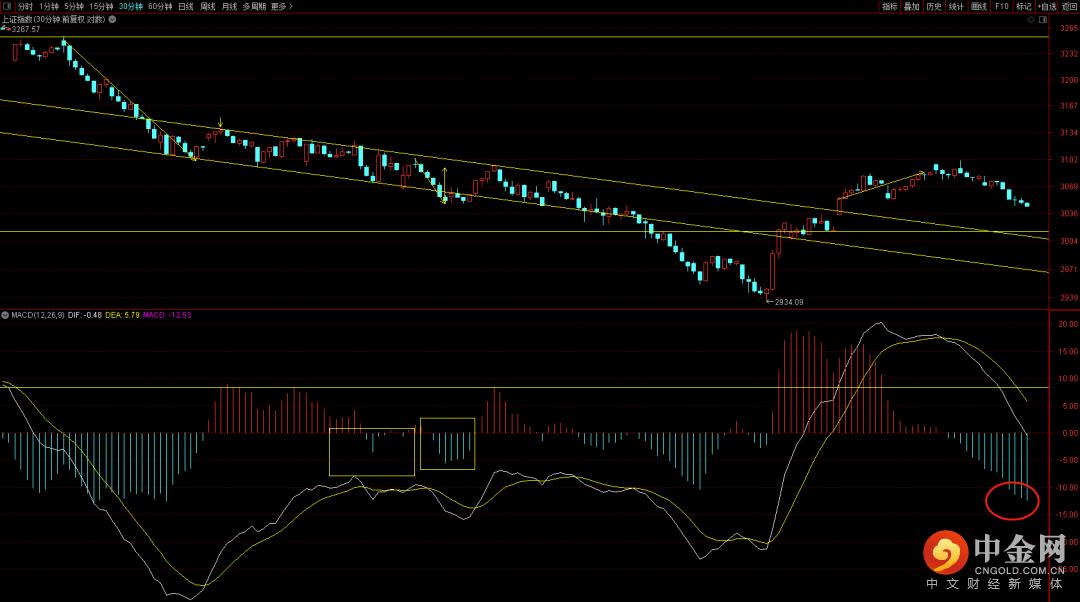The height and width of the screenshot is (602, 1080).
Task: Add to watchlist with +自选
Action: 1047,6
